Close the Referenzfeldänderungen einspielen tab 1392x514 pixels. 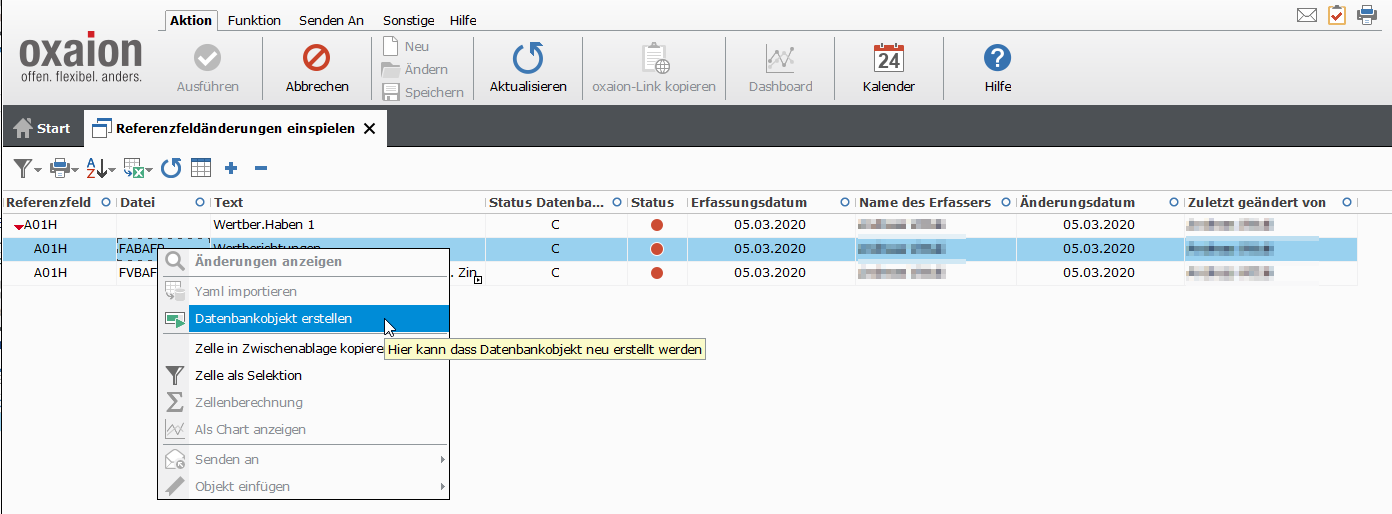[x=369, y=128]
